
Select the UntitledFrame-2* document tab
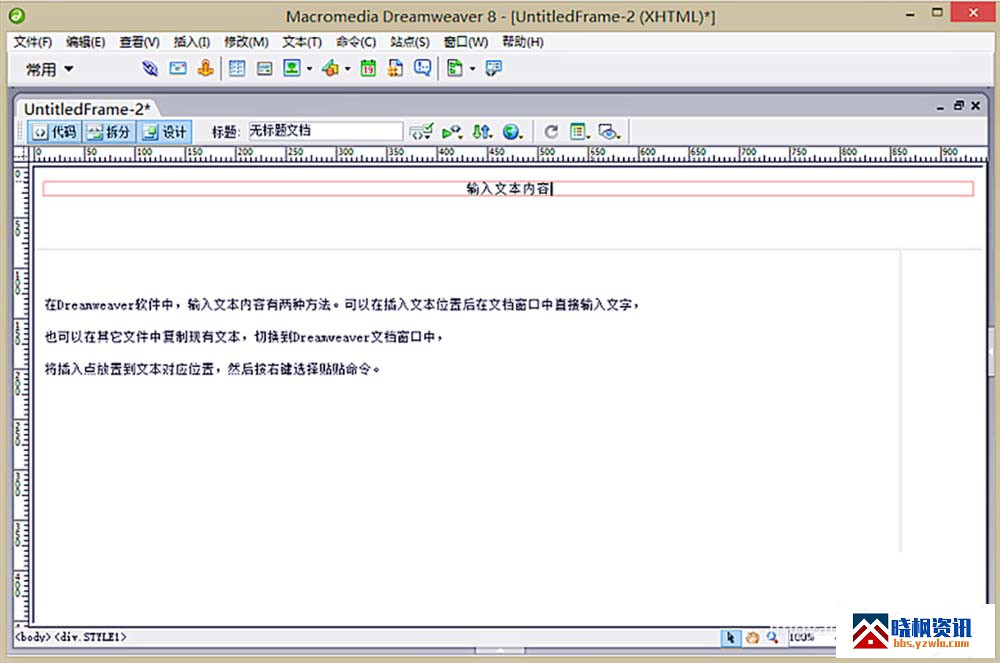tap(87, 109)
